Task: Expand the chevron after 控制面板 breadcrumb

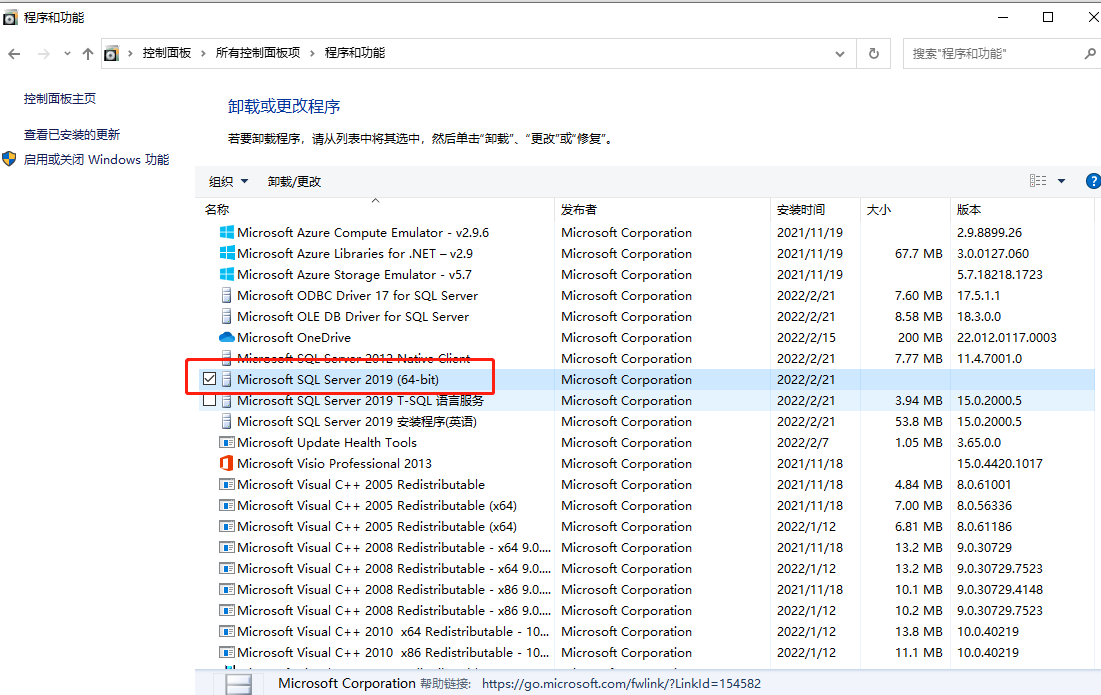Action: click(203, 53)
